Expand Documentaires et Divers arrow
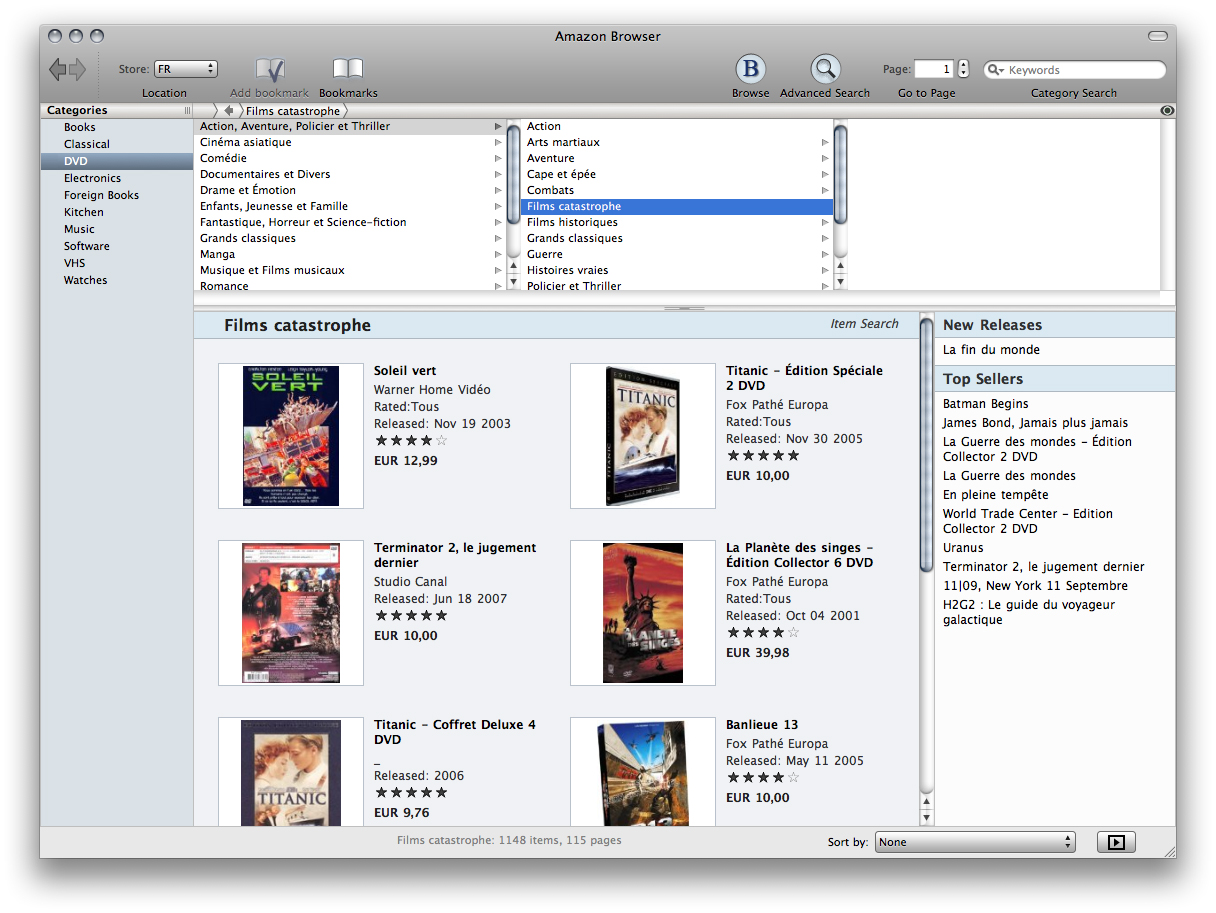This screenshot has width=1216, height=913. pyautogui.click(x=498, y=174)
